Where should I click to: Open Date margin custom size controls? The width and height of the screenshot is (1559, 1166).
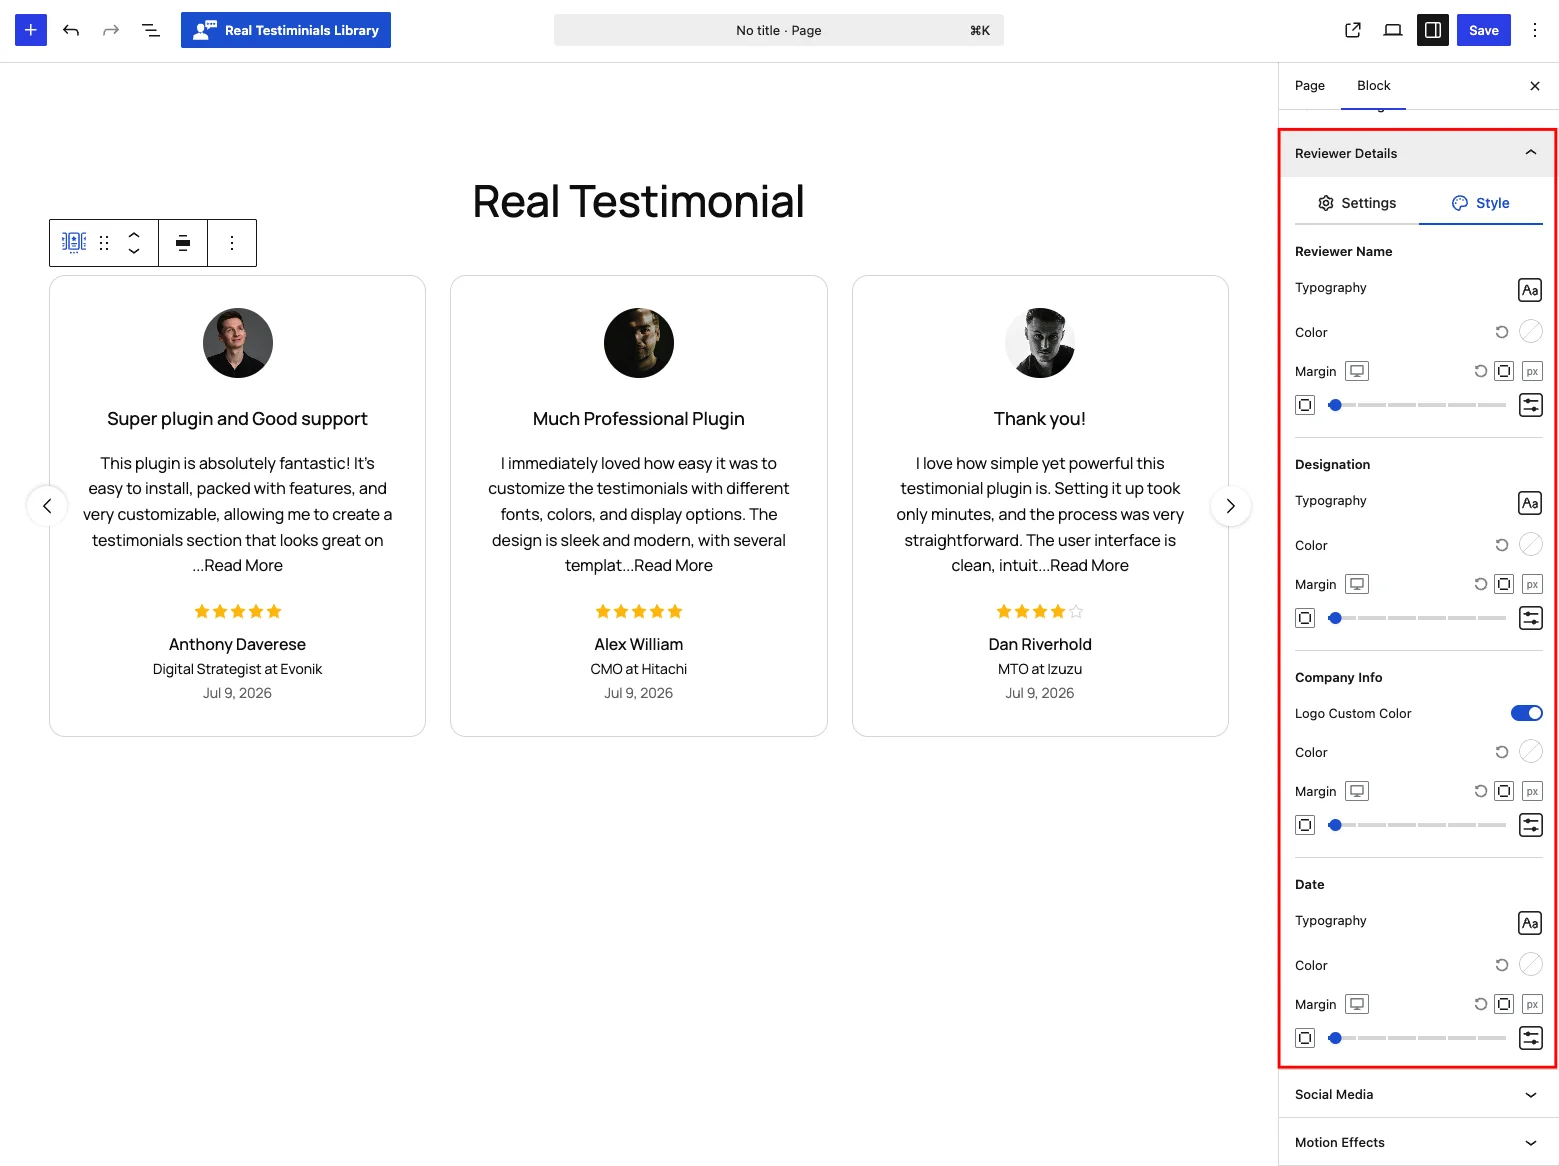(1531, 1038)
